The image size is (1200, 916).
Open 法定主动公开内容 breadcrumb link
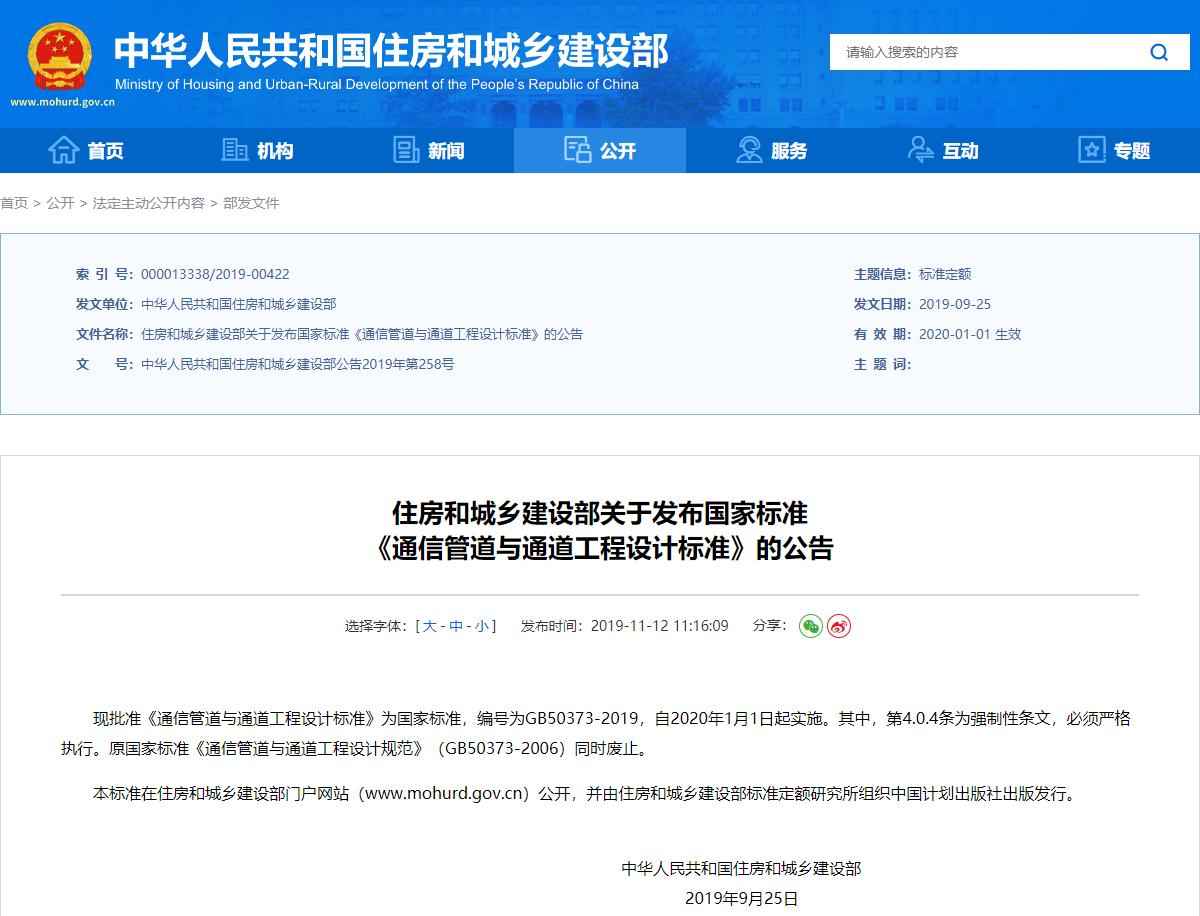point(148,203)
